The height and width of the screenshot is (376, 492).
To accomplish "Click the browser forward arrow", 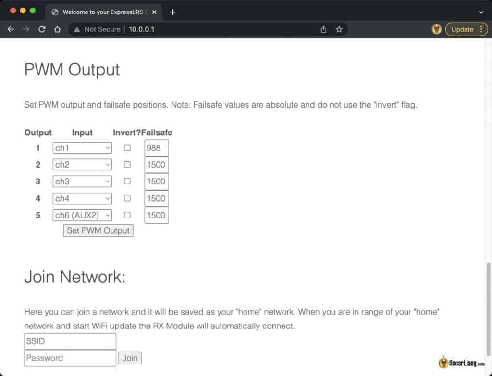I will (x=26, y=29).
